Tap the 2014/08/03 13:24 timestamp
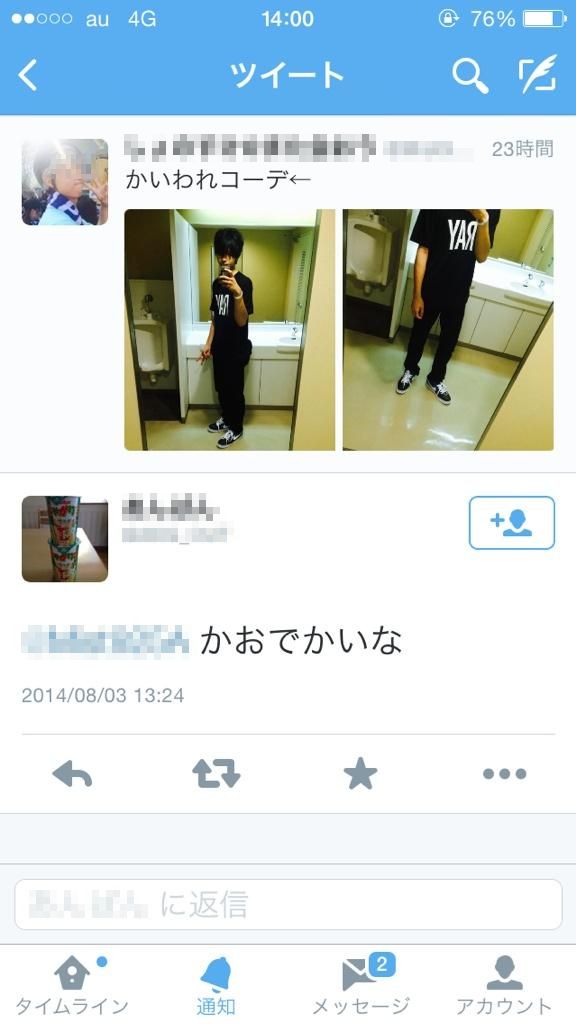The height and width of the screenshot is (1024, 576). coord(103,695)
